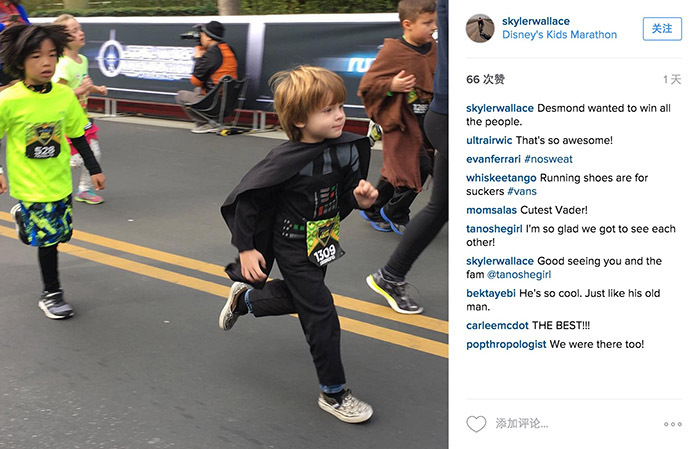
Task: Click skylerwallace profile avatar picture
Action: [480, 28]
